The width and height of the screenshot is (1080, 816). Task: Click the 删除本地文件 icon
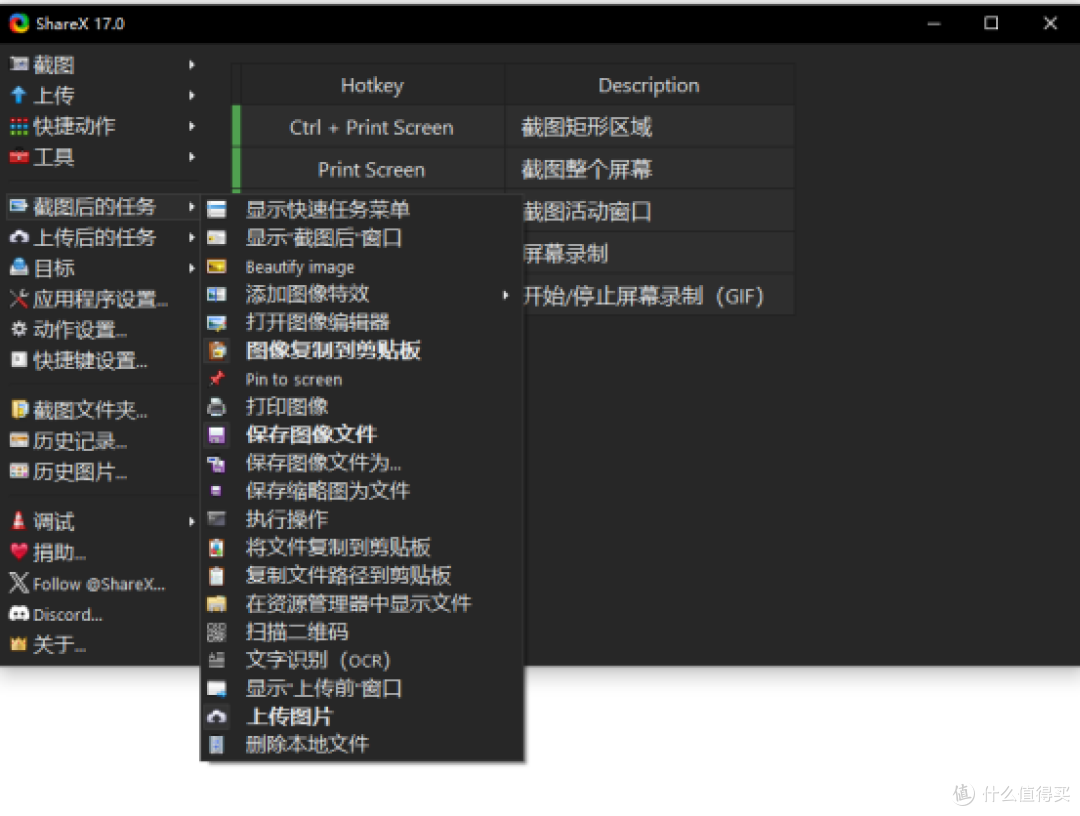(x=216, y=744)
